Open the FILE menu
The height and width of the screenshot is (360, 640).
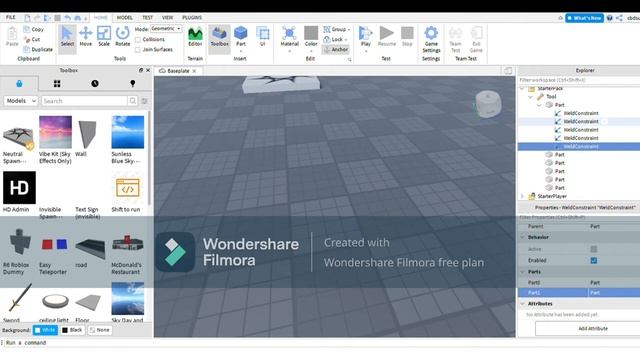(11, 18)
